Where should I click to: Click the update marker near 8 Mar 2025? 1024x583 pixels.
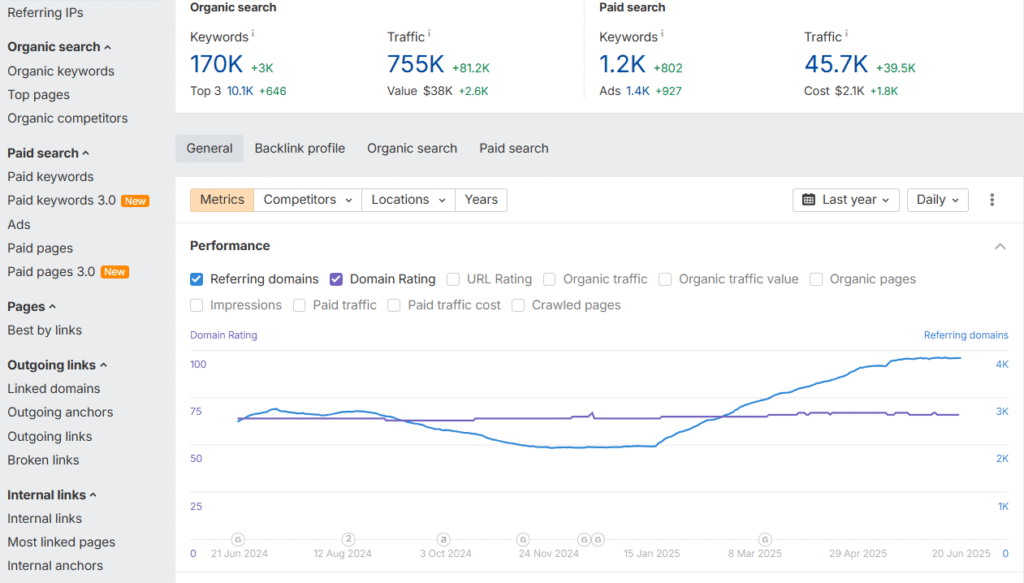tap(765, 539)
